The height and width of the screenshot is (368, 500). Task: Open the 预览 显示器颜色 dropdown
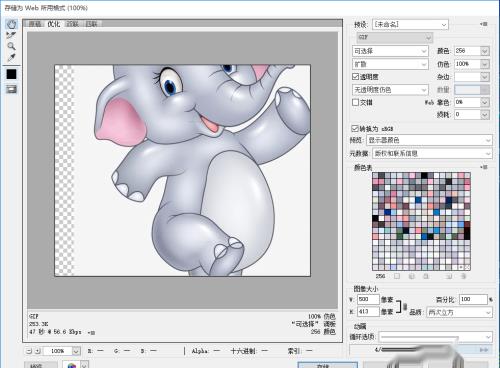[x=429, y=140]
